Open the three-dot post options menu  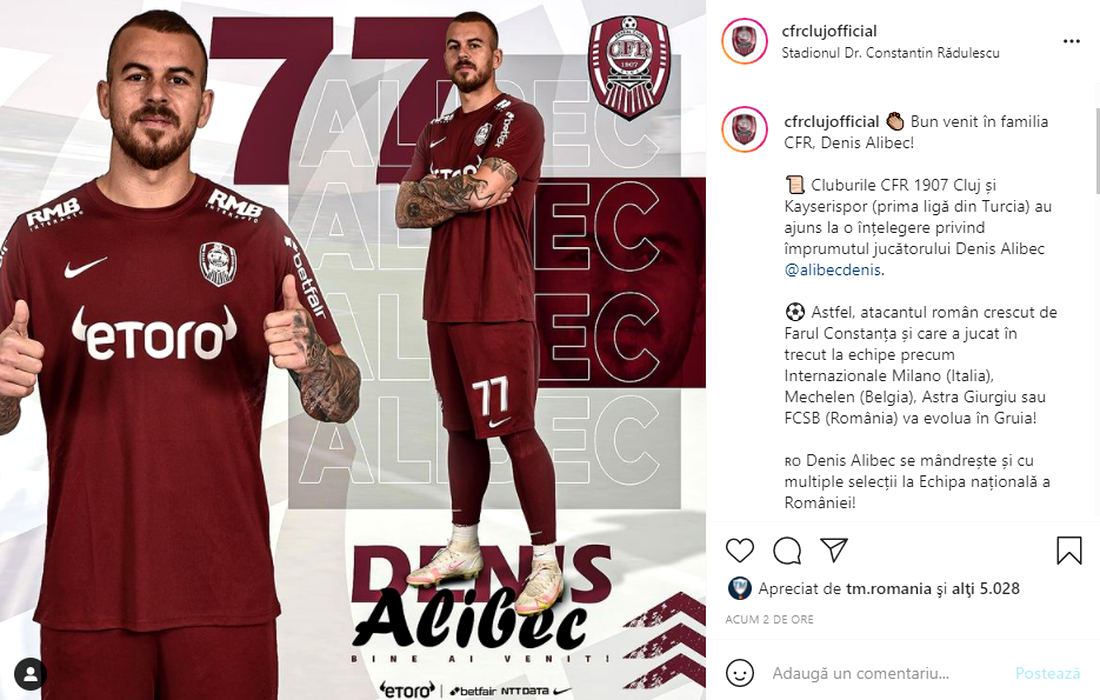click(x=1071, y=41)
